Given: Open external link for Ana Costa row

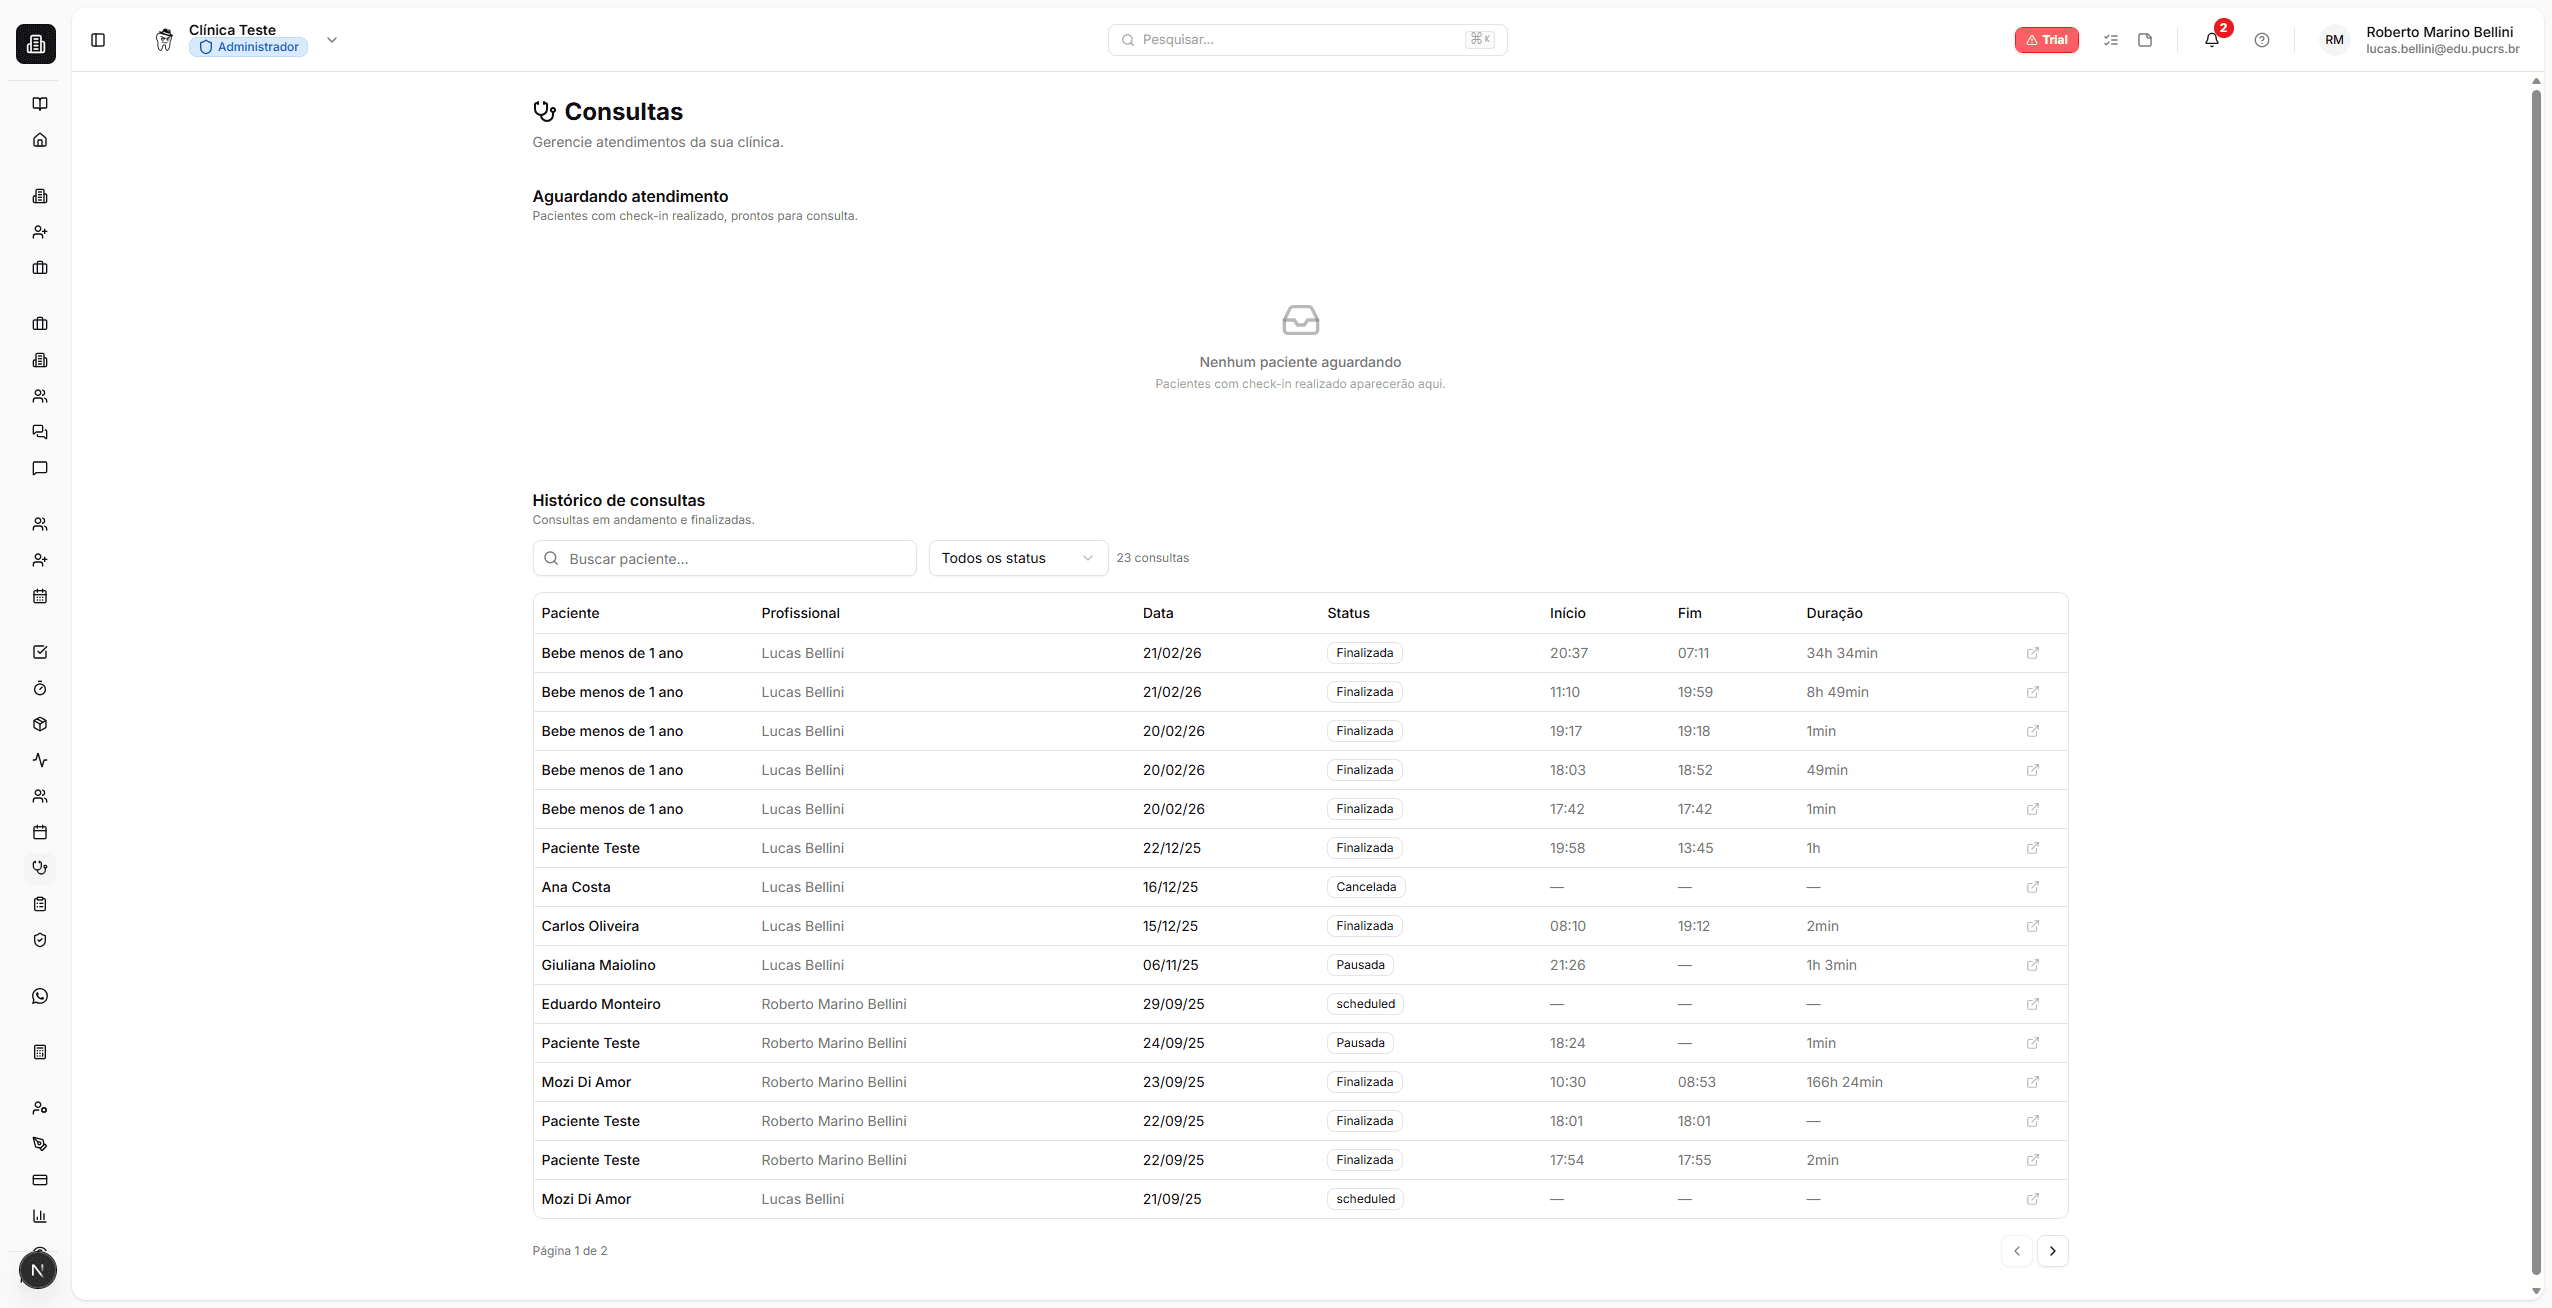Looking at the screenshot, I should [2033, 887].
